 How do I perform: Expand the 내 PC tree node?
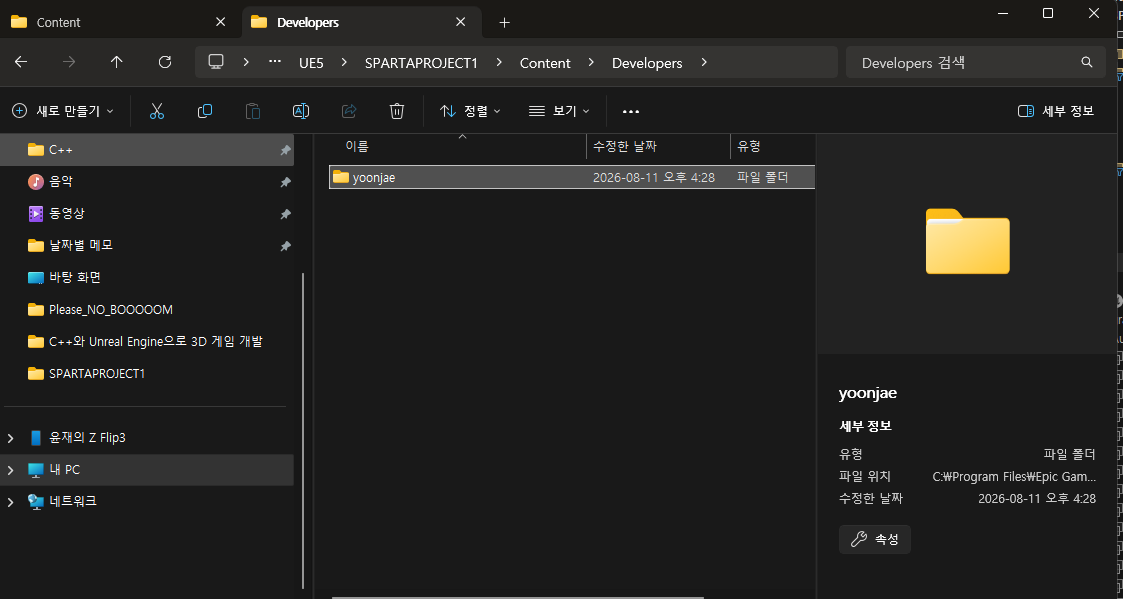[x=10, y=470]
